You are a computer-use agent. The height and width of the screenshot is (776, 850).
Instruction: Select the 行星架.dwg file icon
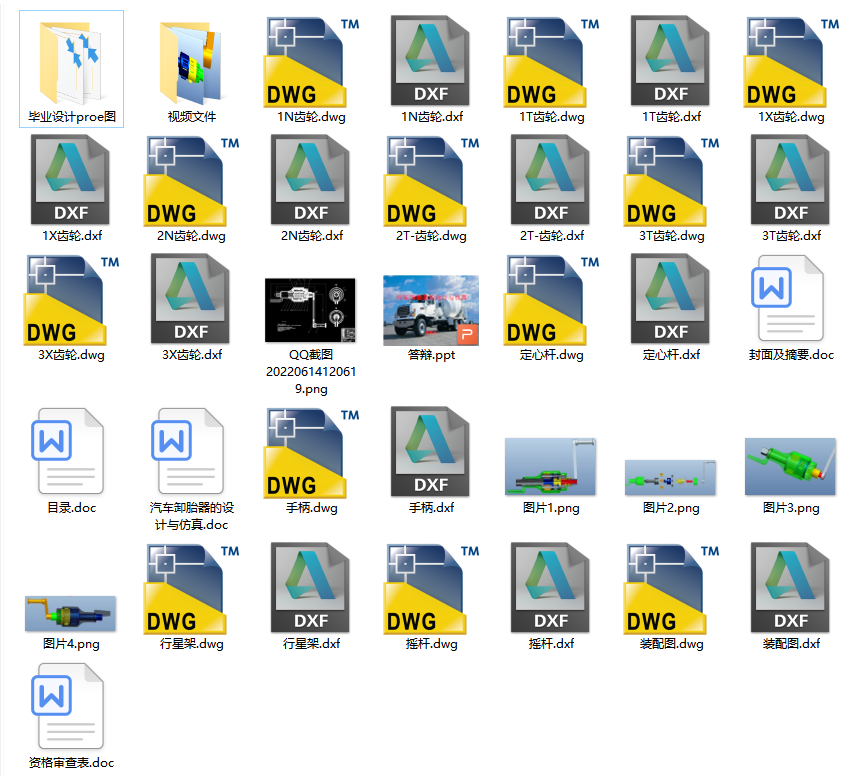pos(191,590)
